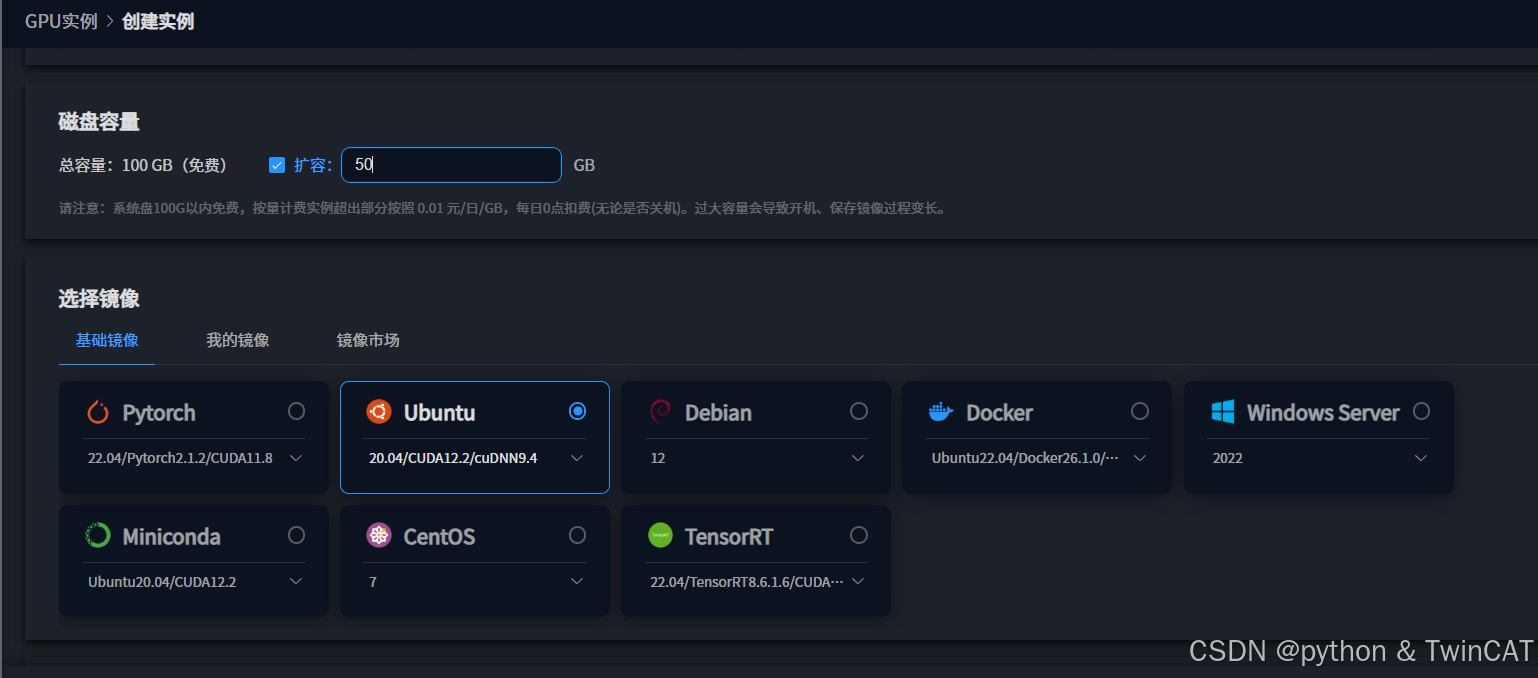Image resolution: width=1538 pixels, height=678 pixels.
Task: Open Docker version dropdown Ubuntu22.04/Docker26.1.0
Action: tap(1037, 458)
